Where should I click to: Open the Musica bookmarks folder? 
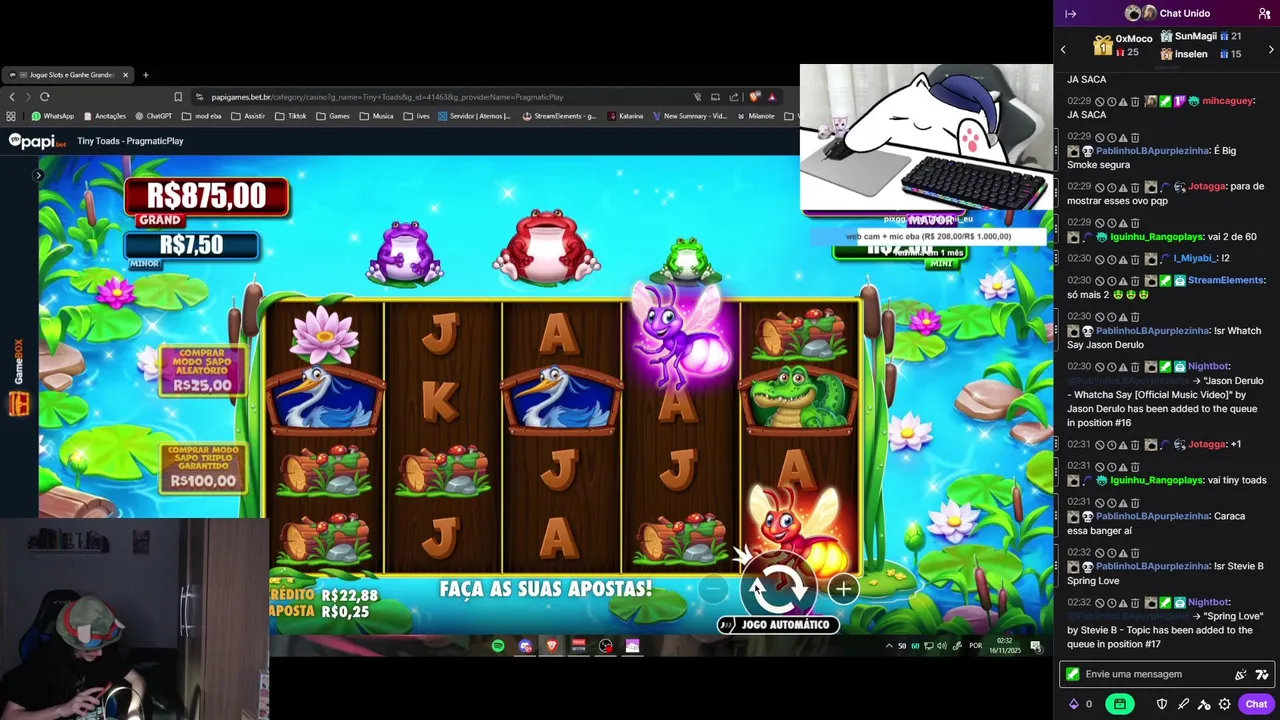click(x=376, y=116)
